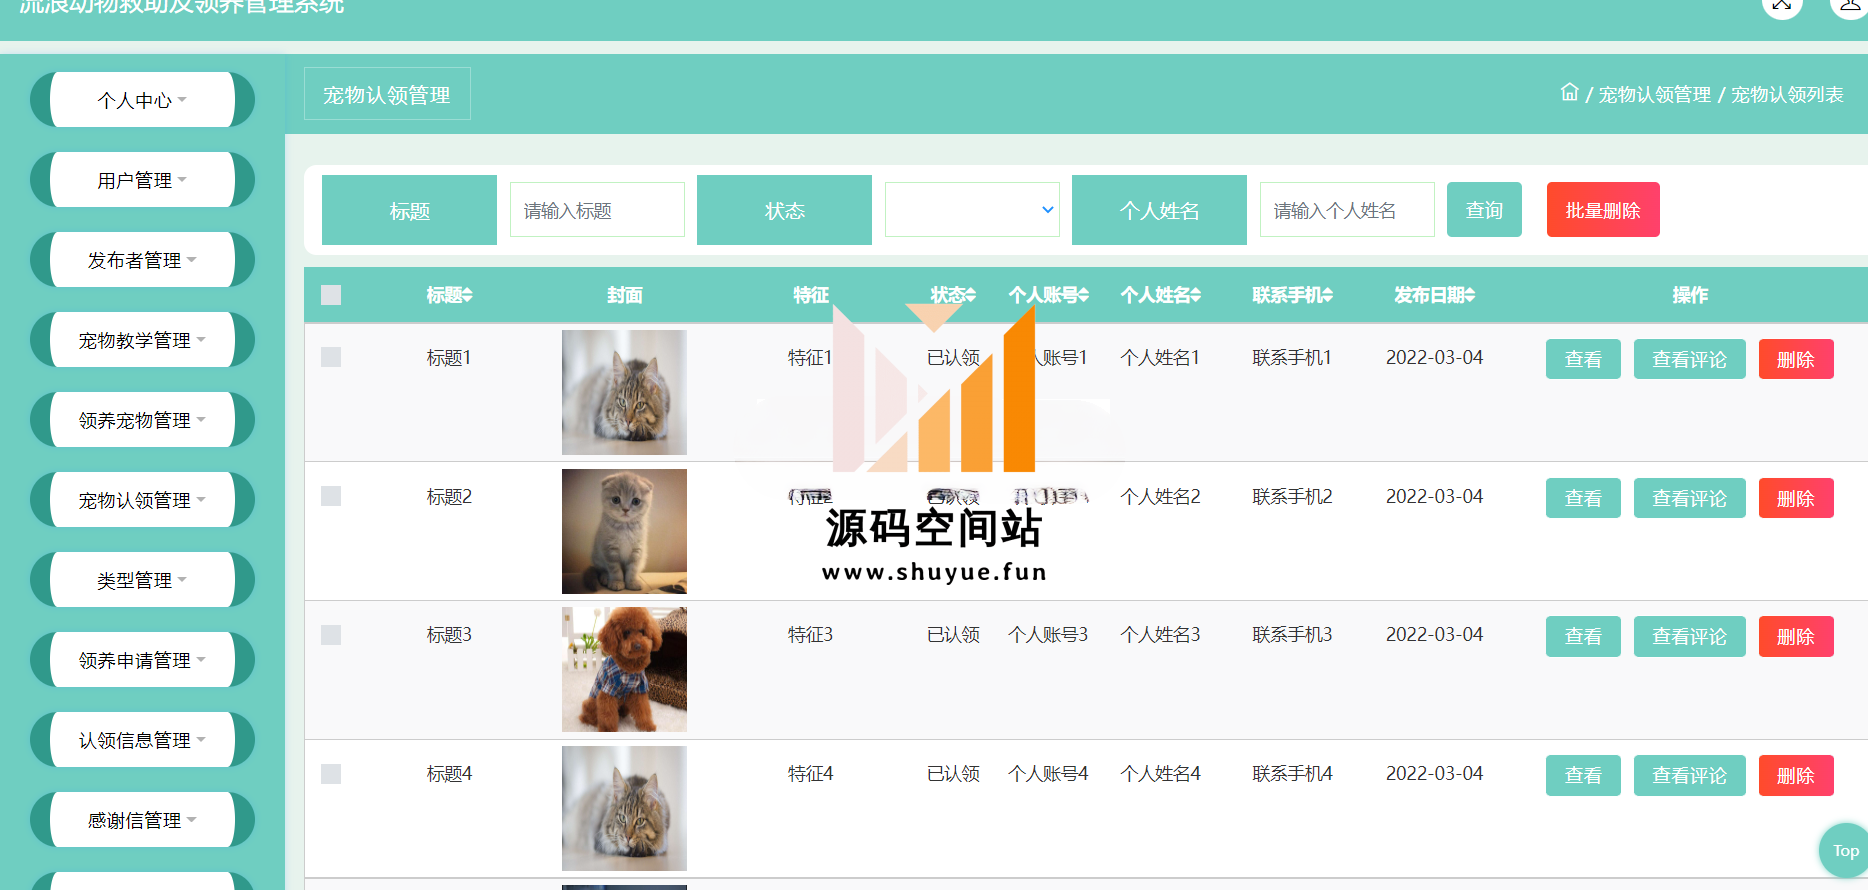Screen dimensions: 1868x890
Task: Expand the 用户管理 sidebar menu
Action: tap(142, 180)
